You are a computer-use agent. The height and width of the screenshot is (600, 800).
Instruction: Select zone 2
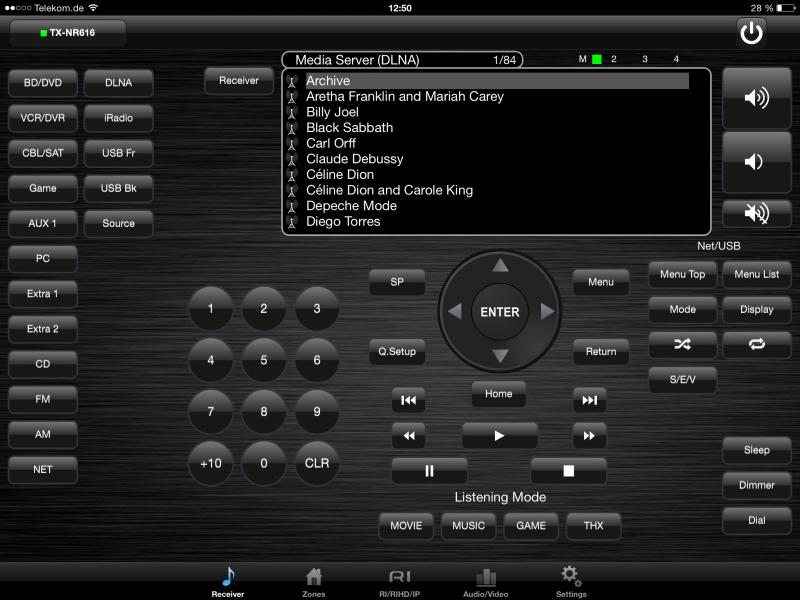pyautogui.click(x=614, y=59)
